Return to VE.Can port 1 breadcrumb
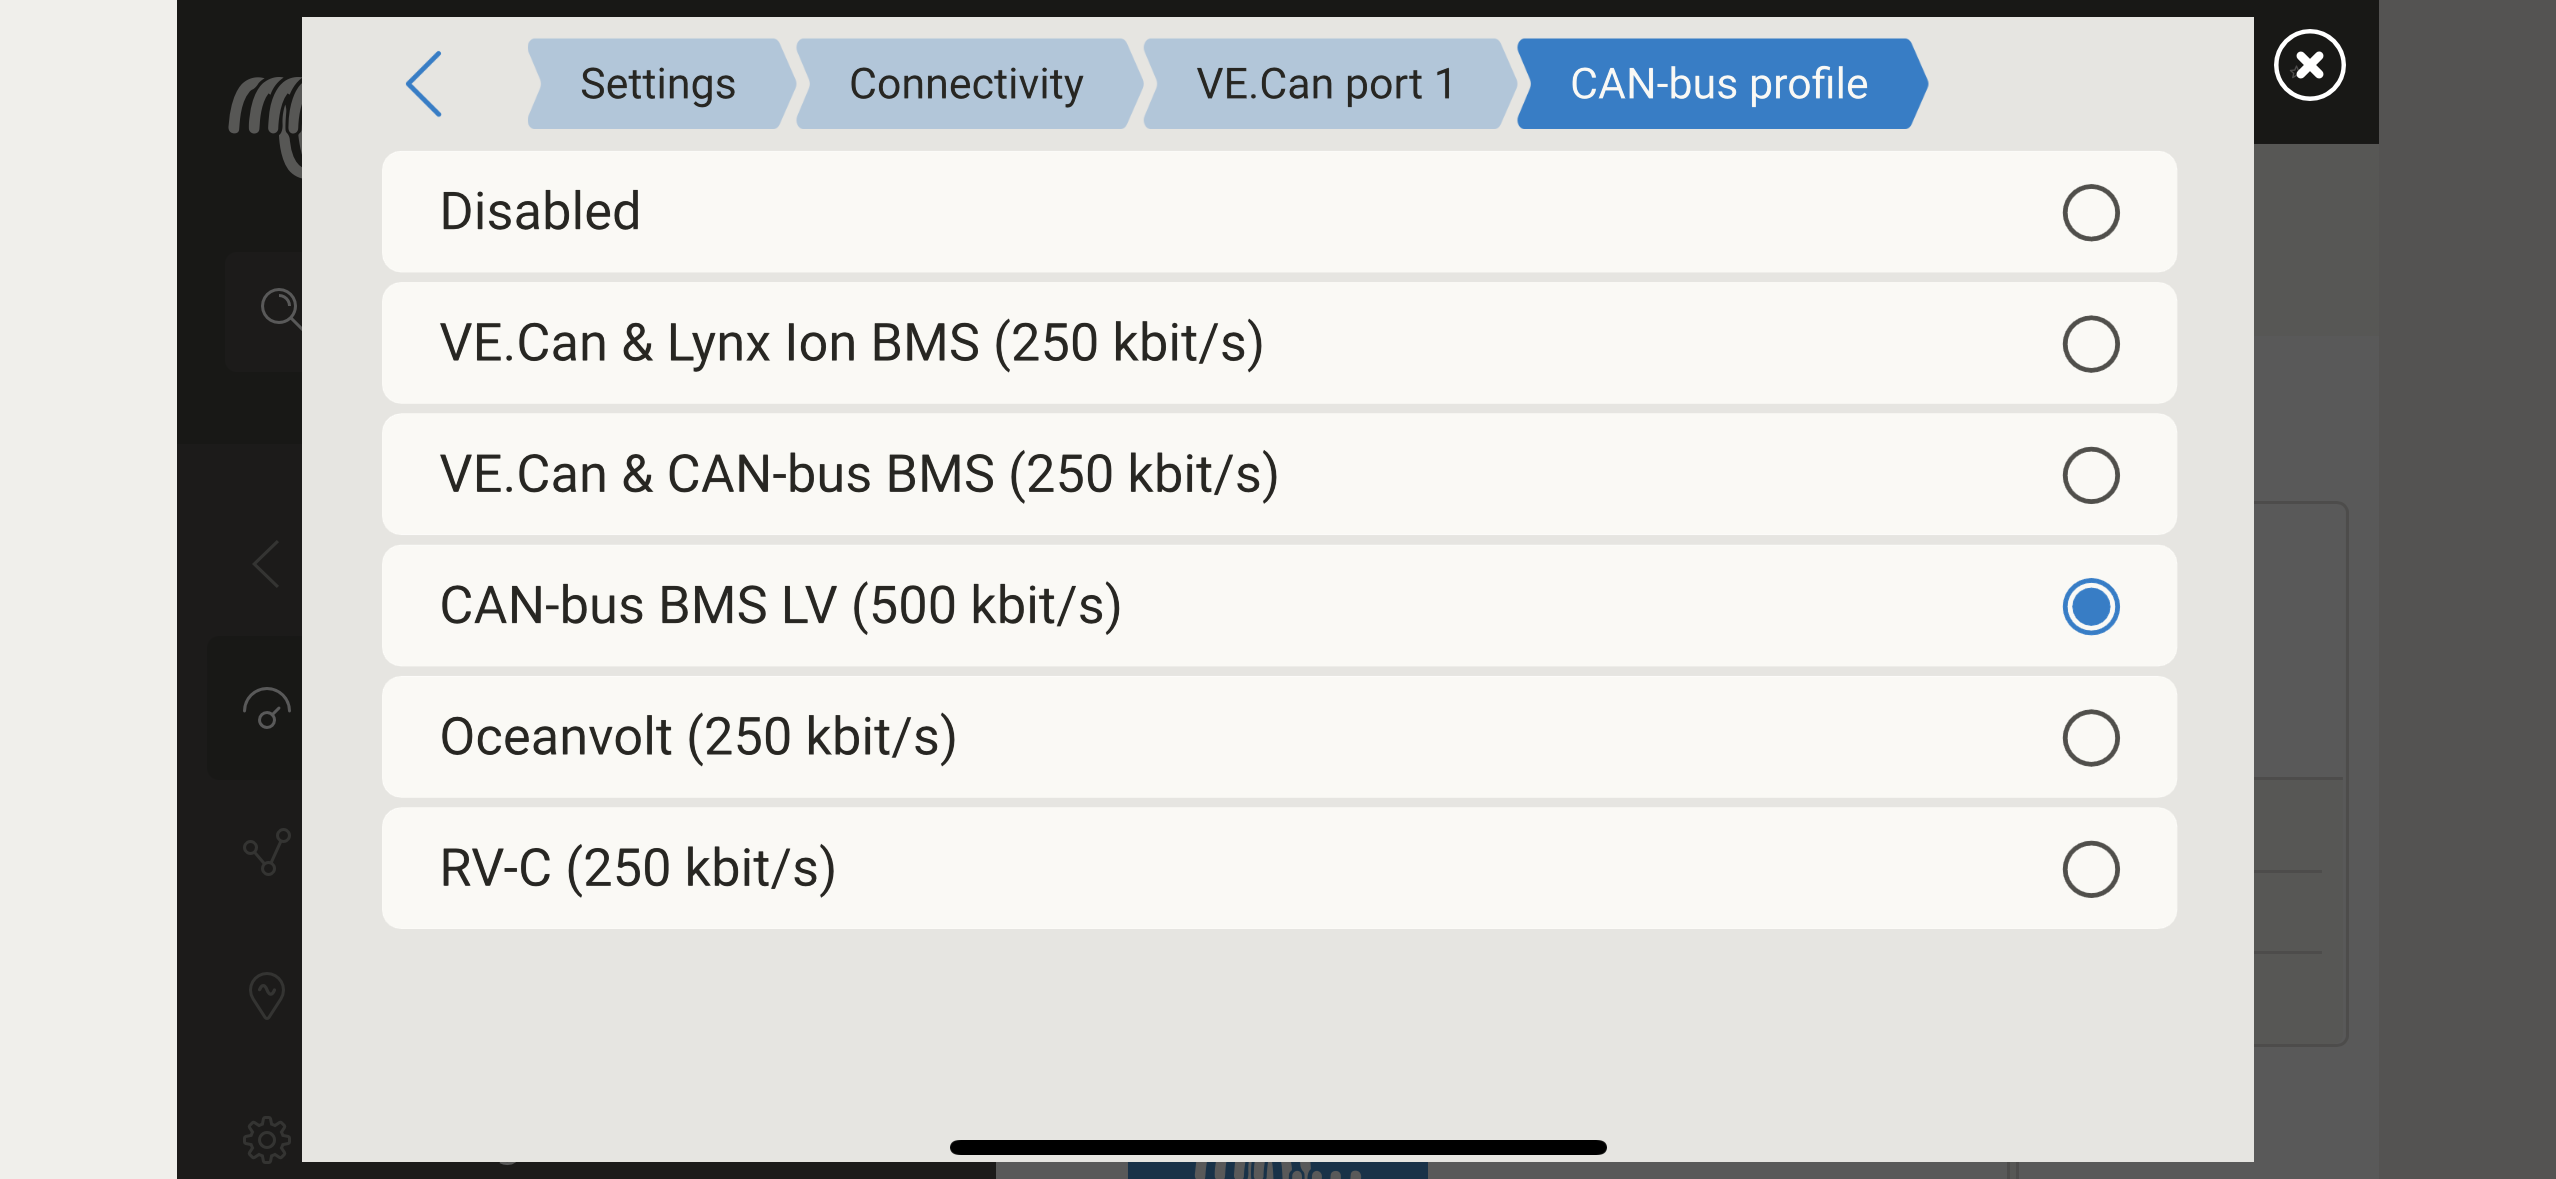Image resolution: width=2556 pixels, height=1179 pixels. (x=1325, y=84)
